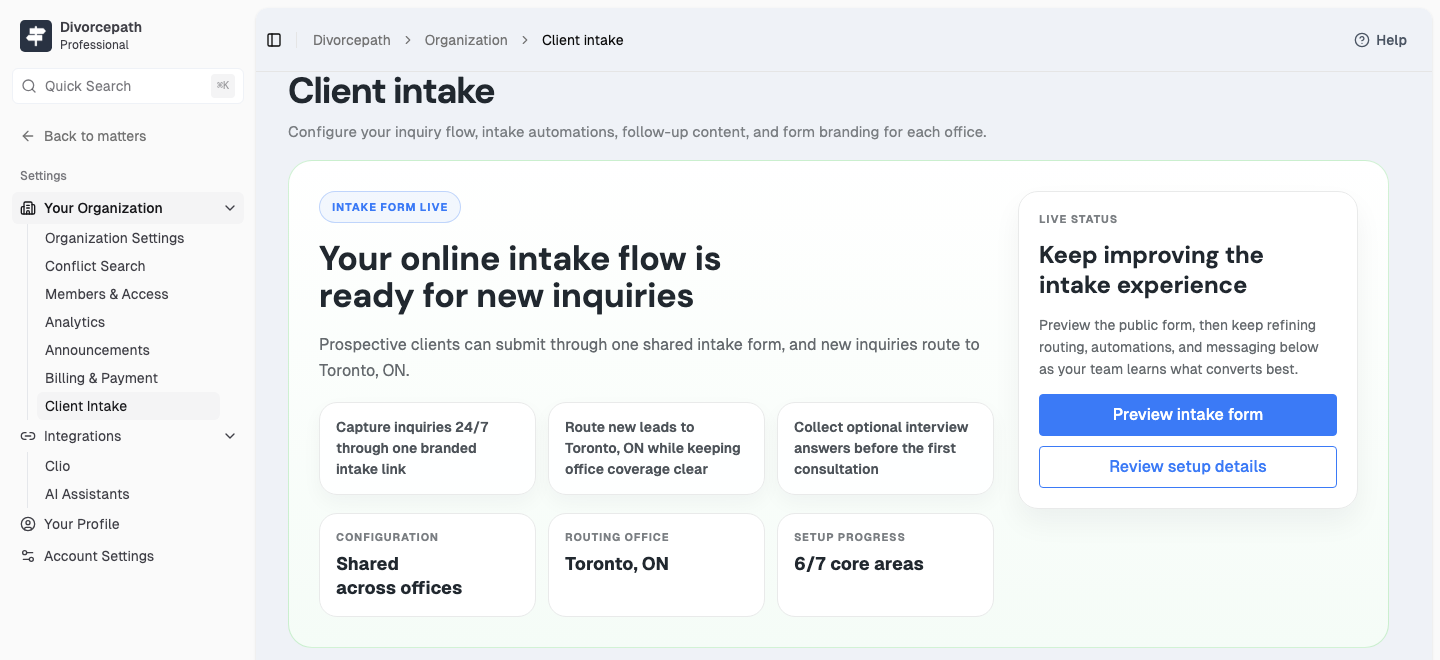1440x660 pixels.
Task: Click Back to matters link text
Action: click(x=95, y=136)
